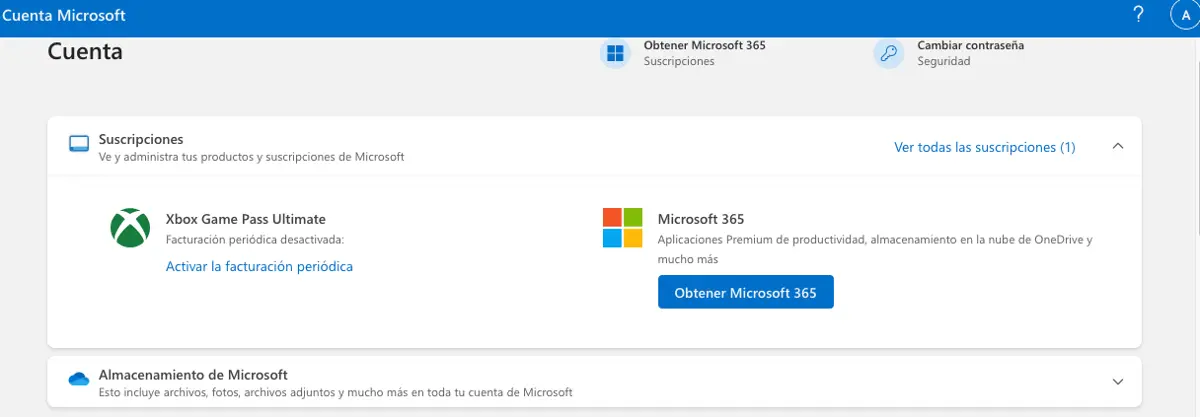1200x417 pixels.
Task: Click the OneDrive cloud icon
Action: point(79,379)
